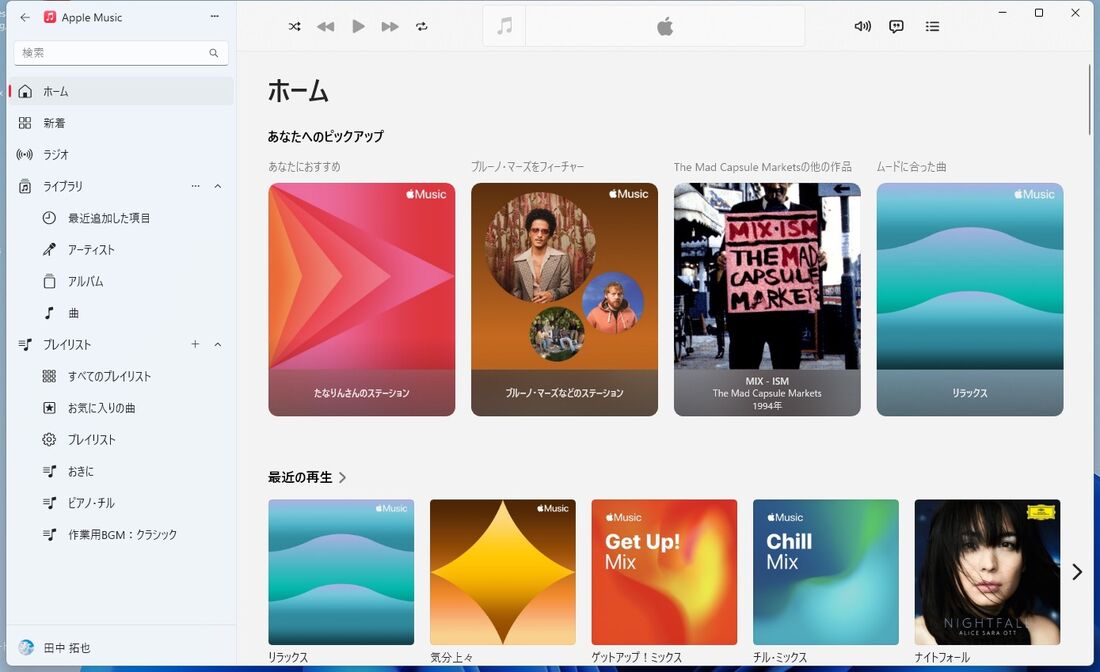Skip to the previous track

pyautogui.click(x=326, y=27)
